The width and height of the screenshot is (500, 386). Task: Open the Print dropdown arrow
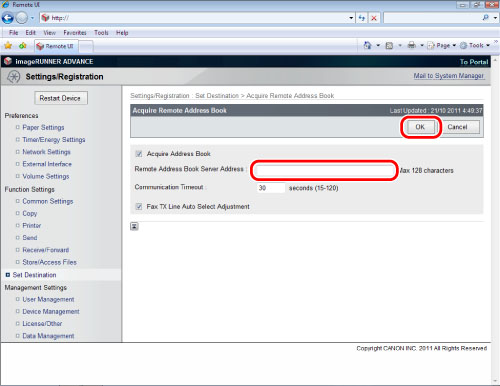coord(422,45)
